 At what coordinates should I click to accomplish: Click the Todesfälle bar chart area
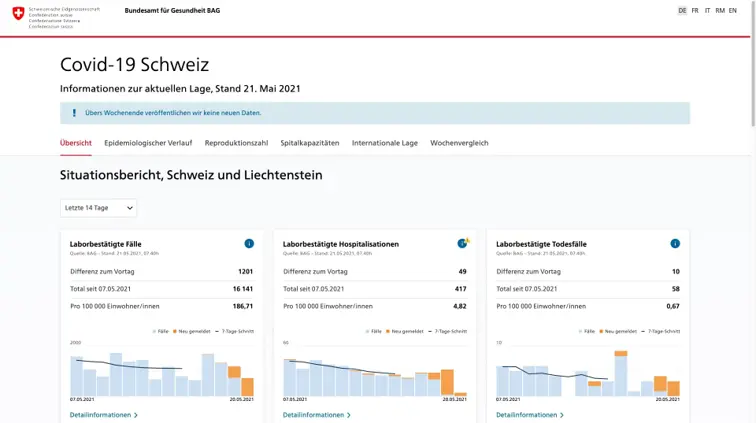(x=588, y=372)
